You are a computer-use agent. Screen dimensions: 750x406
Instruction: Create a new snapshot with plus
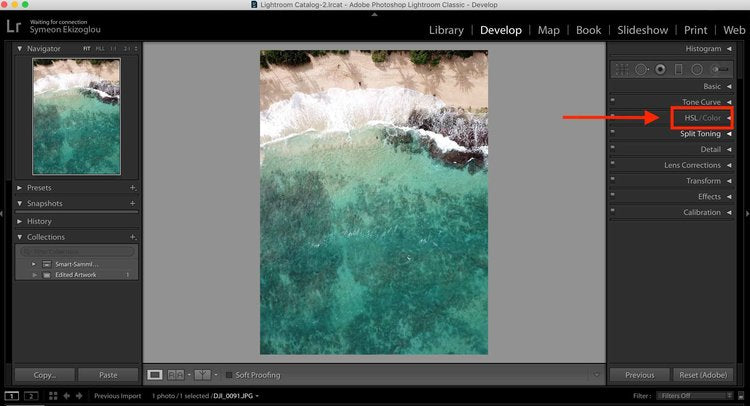click(x=133, y=203)
